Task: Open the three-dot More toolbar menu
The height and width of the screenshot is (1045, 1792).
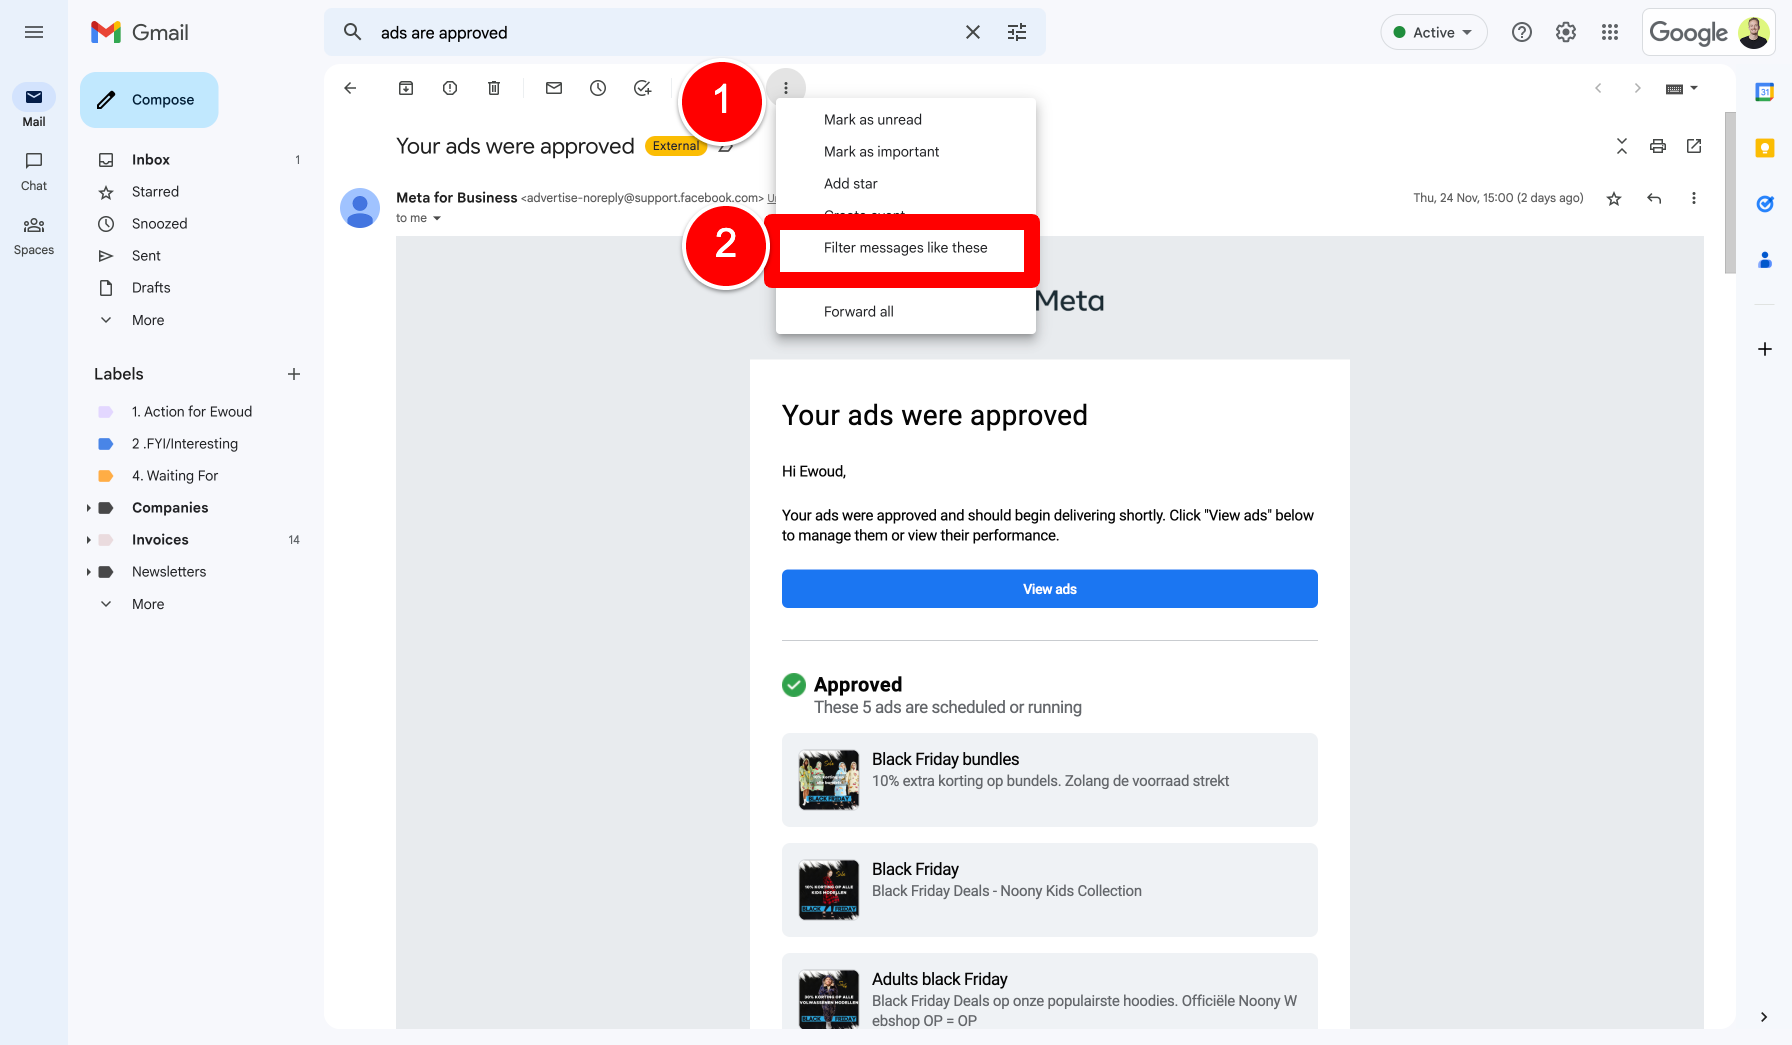Action: click(786, 88)
